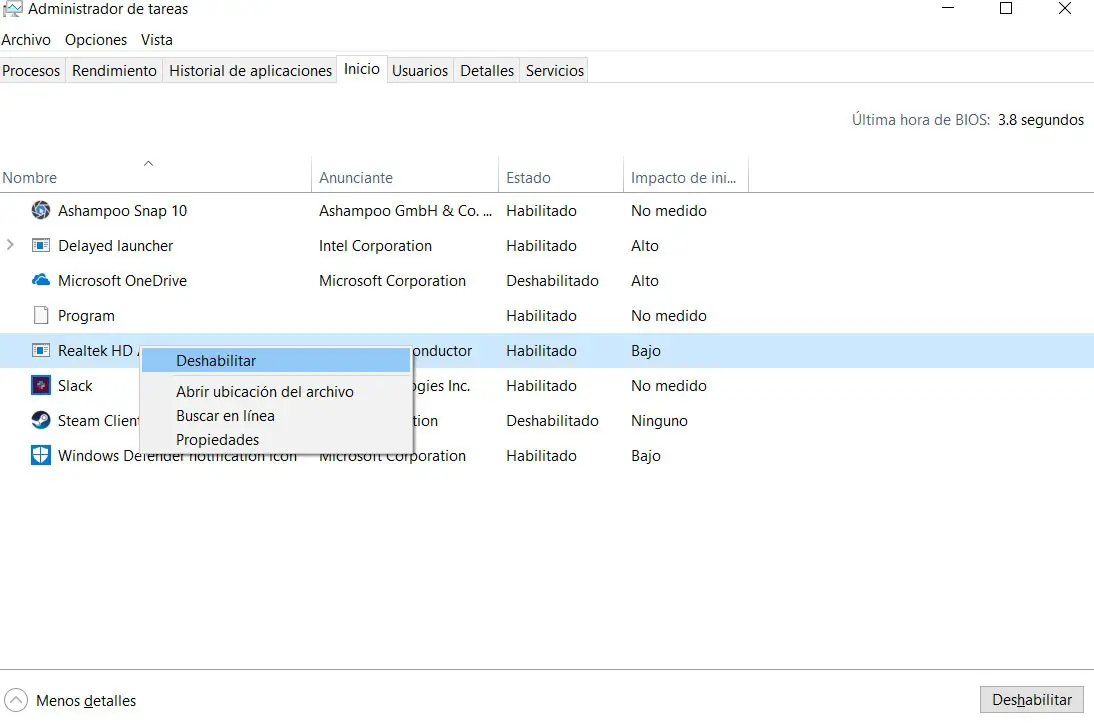Screen dimensions: 1094x727
Task: Click Bajo impact of Windows Defender row
Action: (x=645, y=456)
